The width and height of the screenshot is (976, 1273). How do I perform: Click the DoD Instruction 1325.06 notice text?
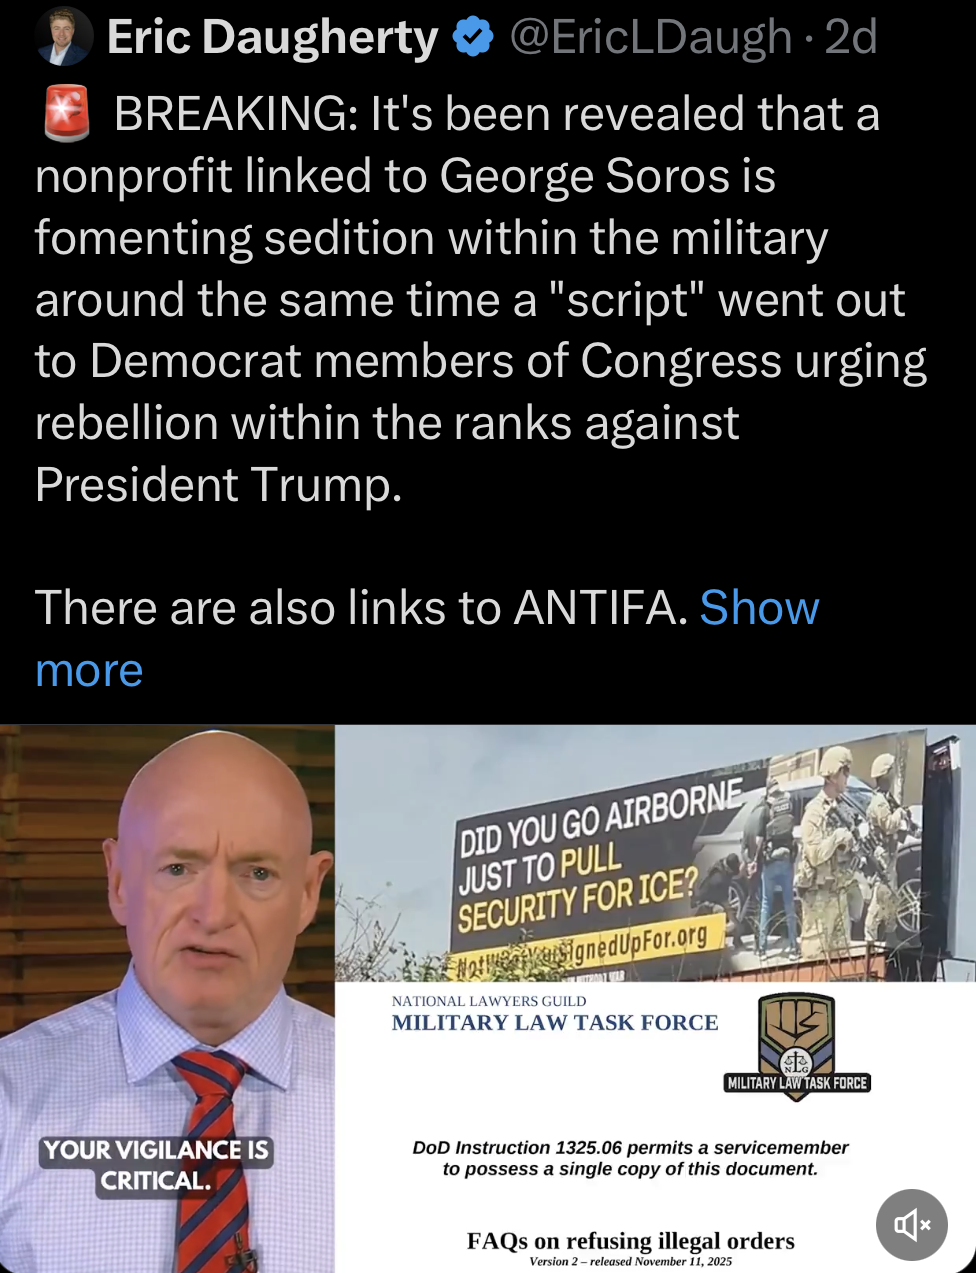pos(630,1158)
